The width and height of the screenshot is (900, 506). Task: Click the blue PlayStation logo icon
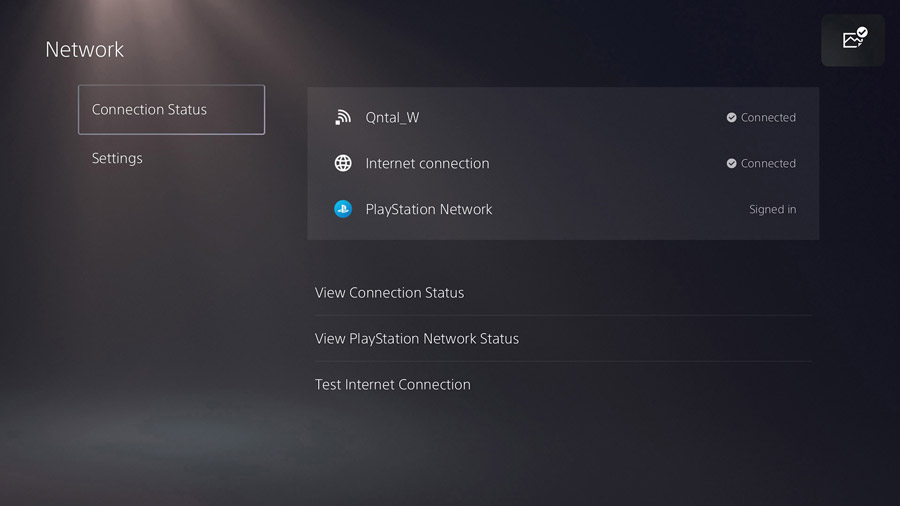[x=343, y=210]
